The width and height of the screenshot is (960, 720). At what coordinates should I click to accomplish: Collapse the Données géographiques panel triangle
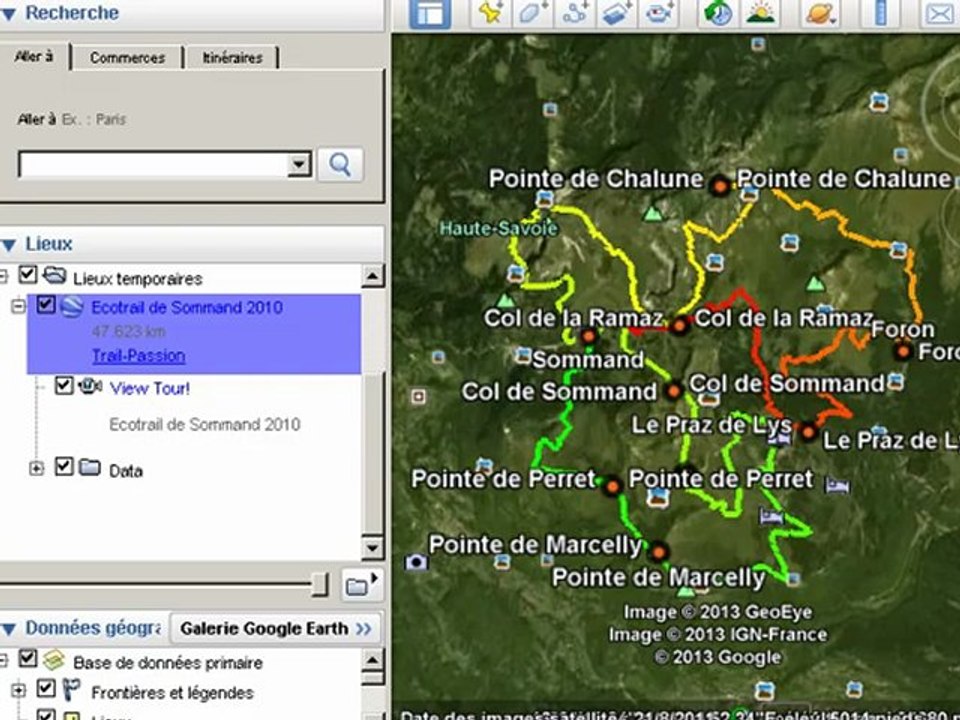point(9,629)
